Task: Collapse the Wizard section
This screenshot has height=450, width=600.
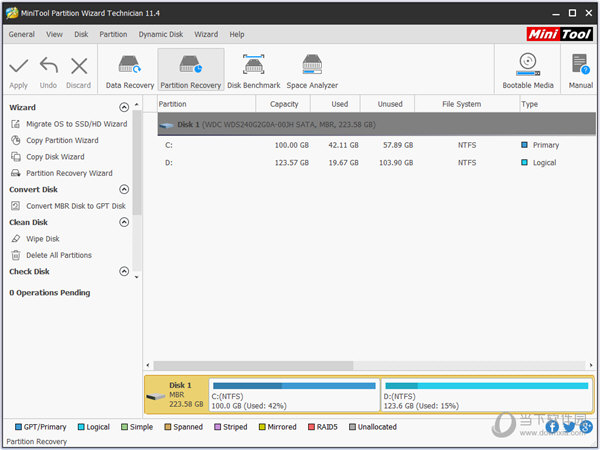Action: tap(124, 107)
